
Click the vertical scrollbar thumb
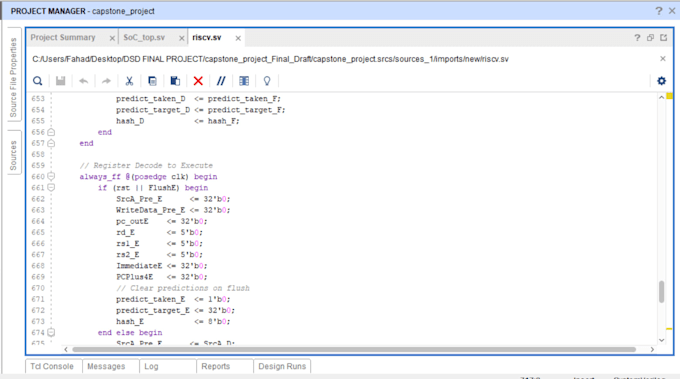tap(661, 292)
